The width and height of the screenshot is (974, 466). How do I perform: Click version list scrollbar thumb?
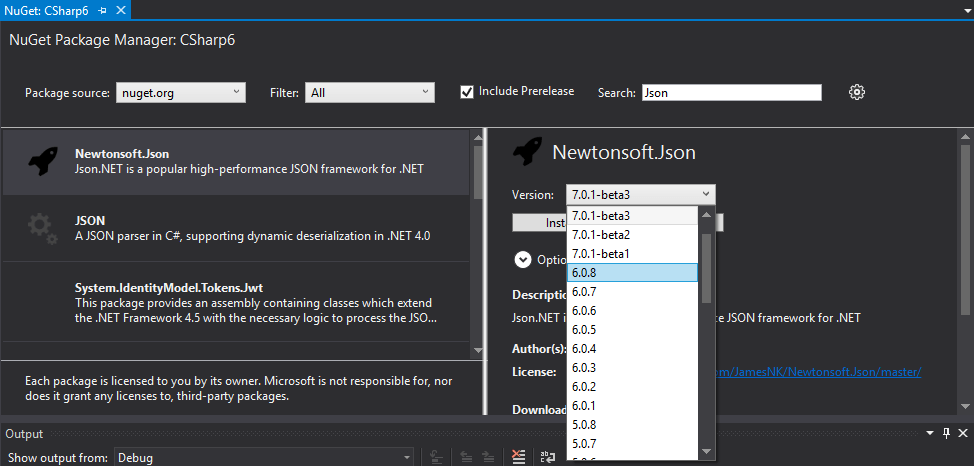coord(706,268)
